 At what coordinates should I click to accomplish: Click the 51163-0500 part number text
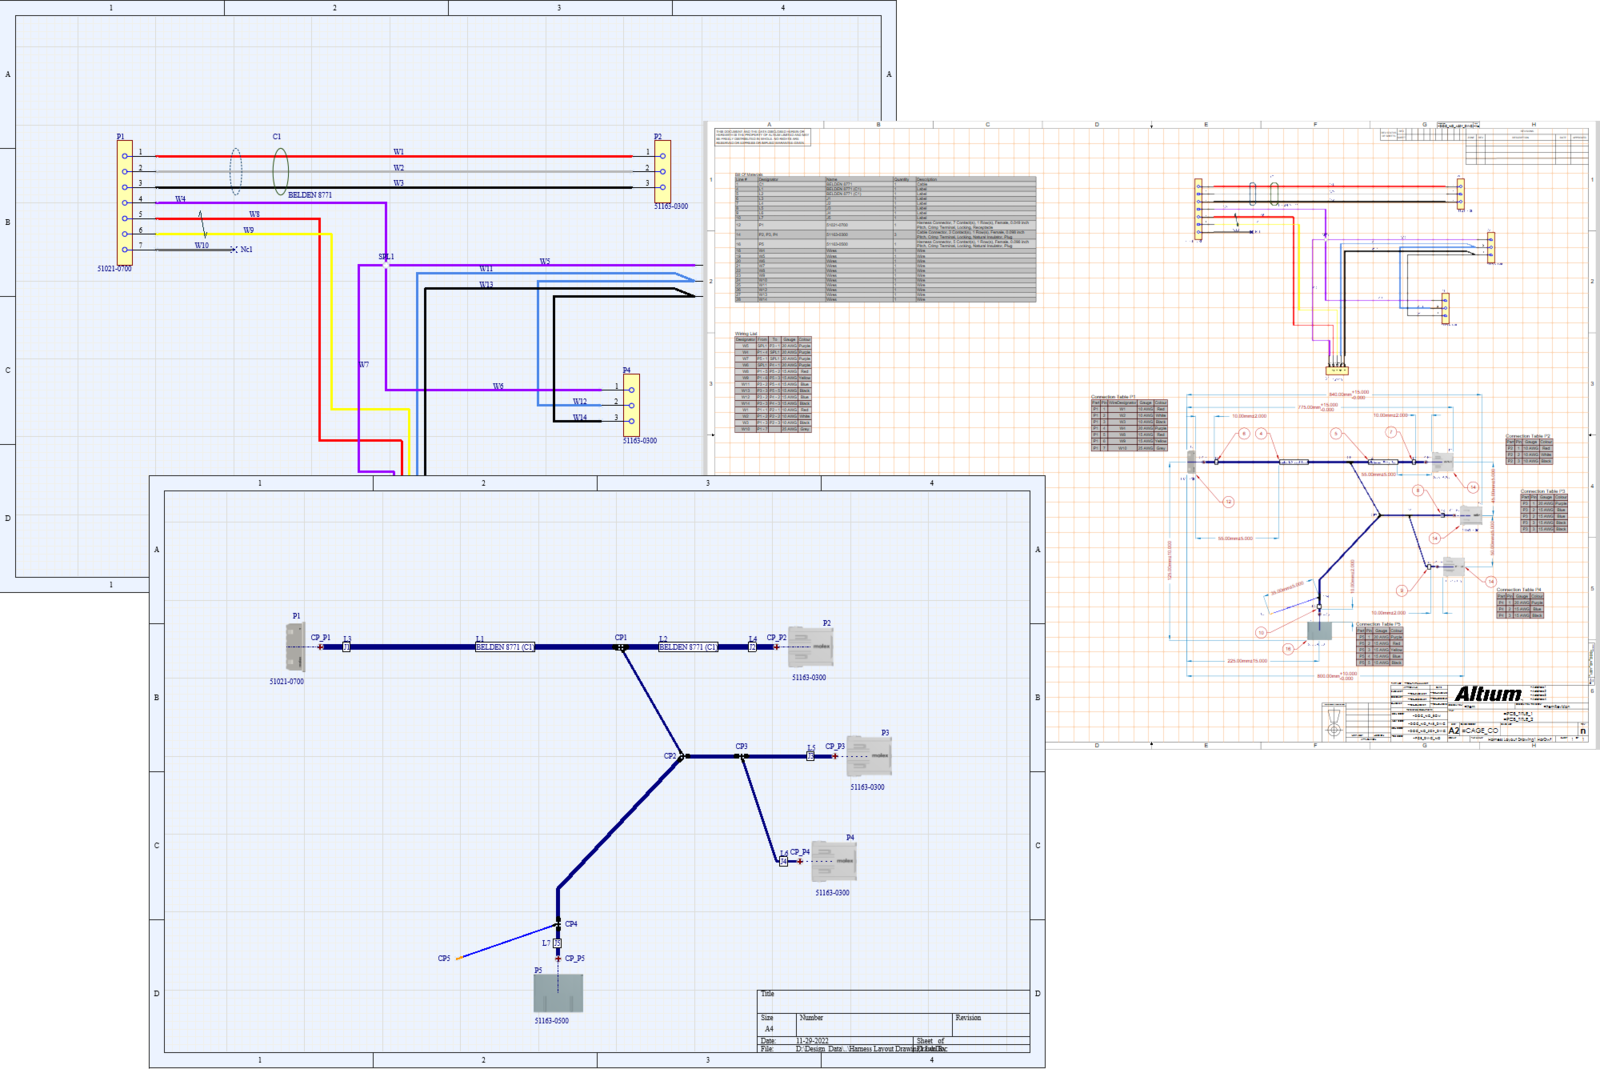pos(551,1021)
